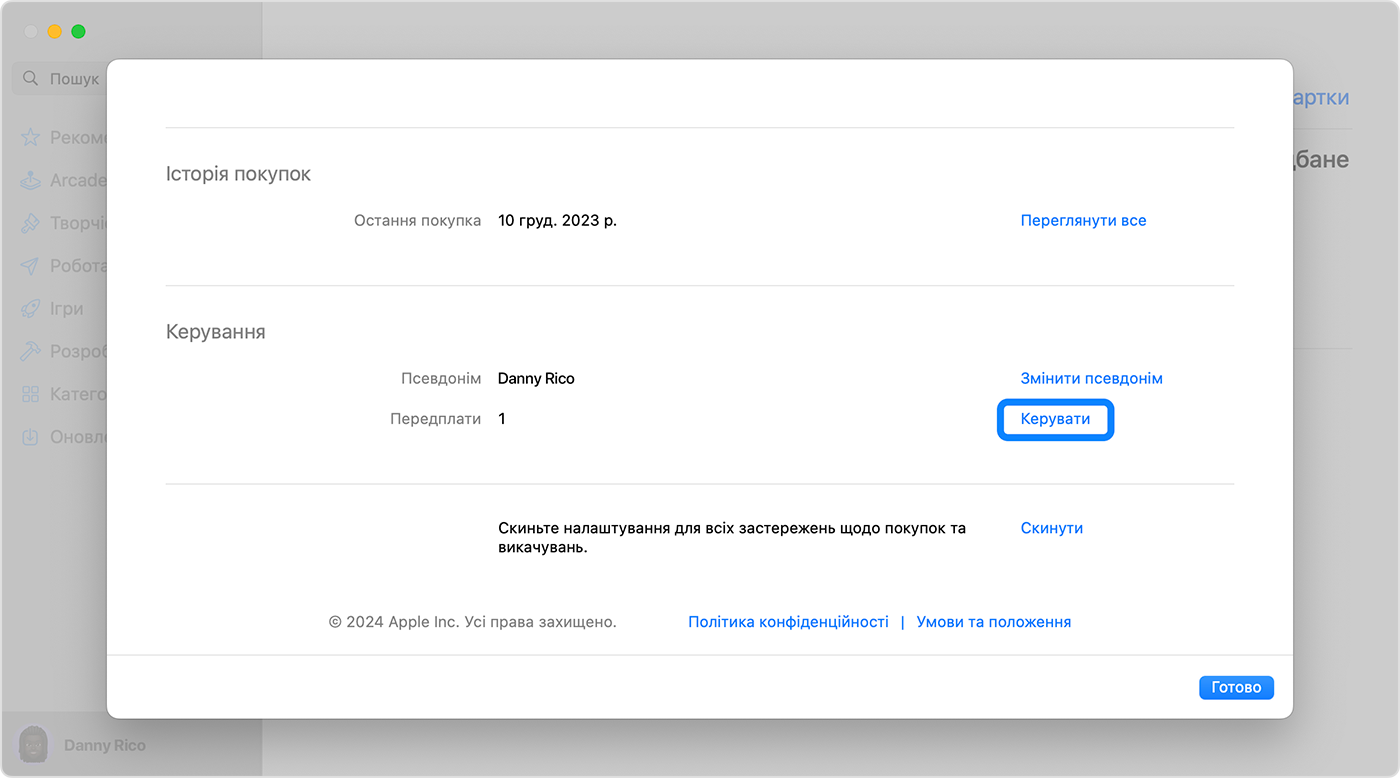Click the Історія покупок heading
The image size is (1400, 778).
(238, 174)
